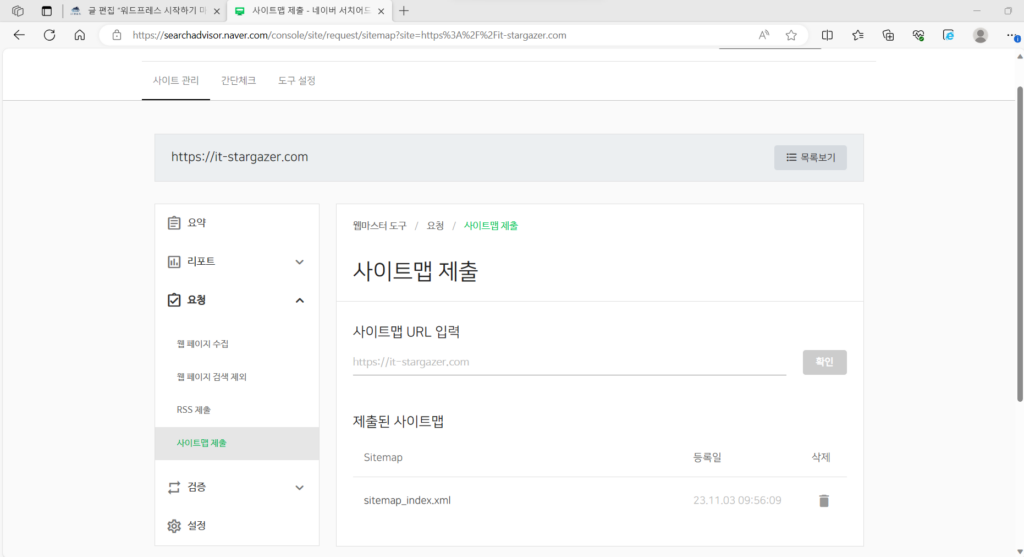The height and width of the screenshot is (557, 1024).
Task: Open the user profile avatar
Action: pos(980,35)
